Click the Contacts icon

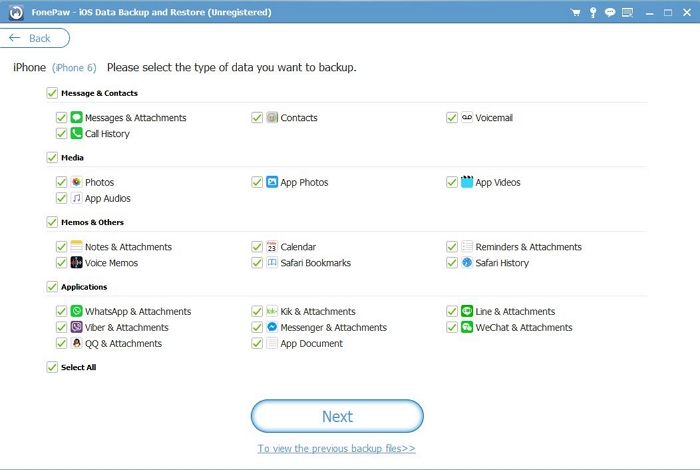(x=272, y=117)
